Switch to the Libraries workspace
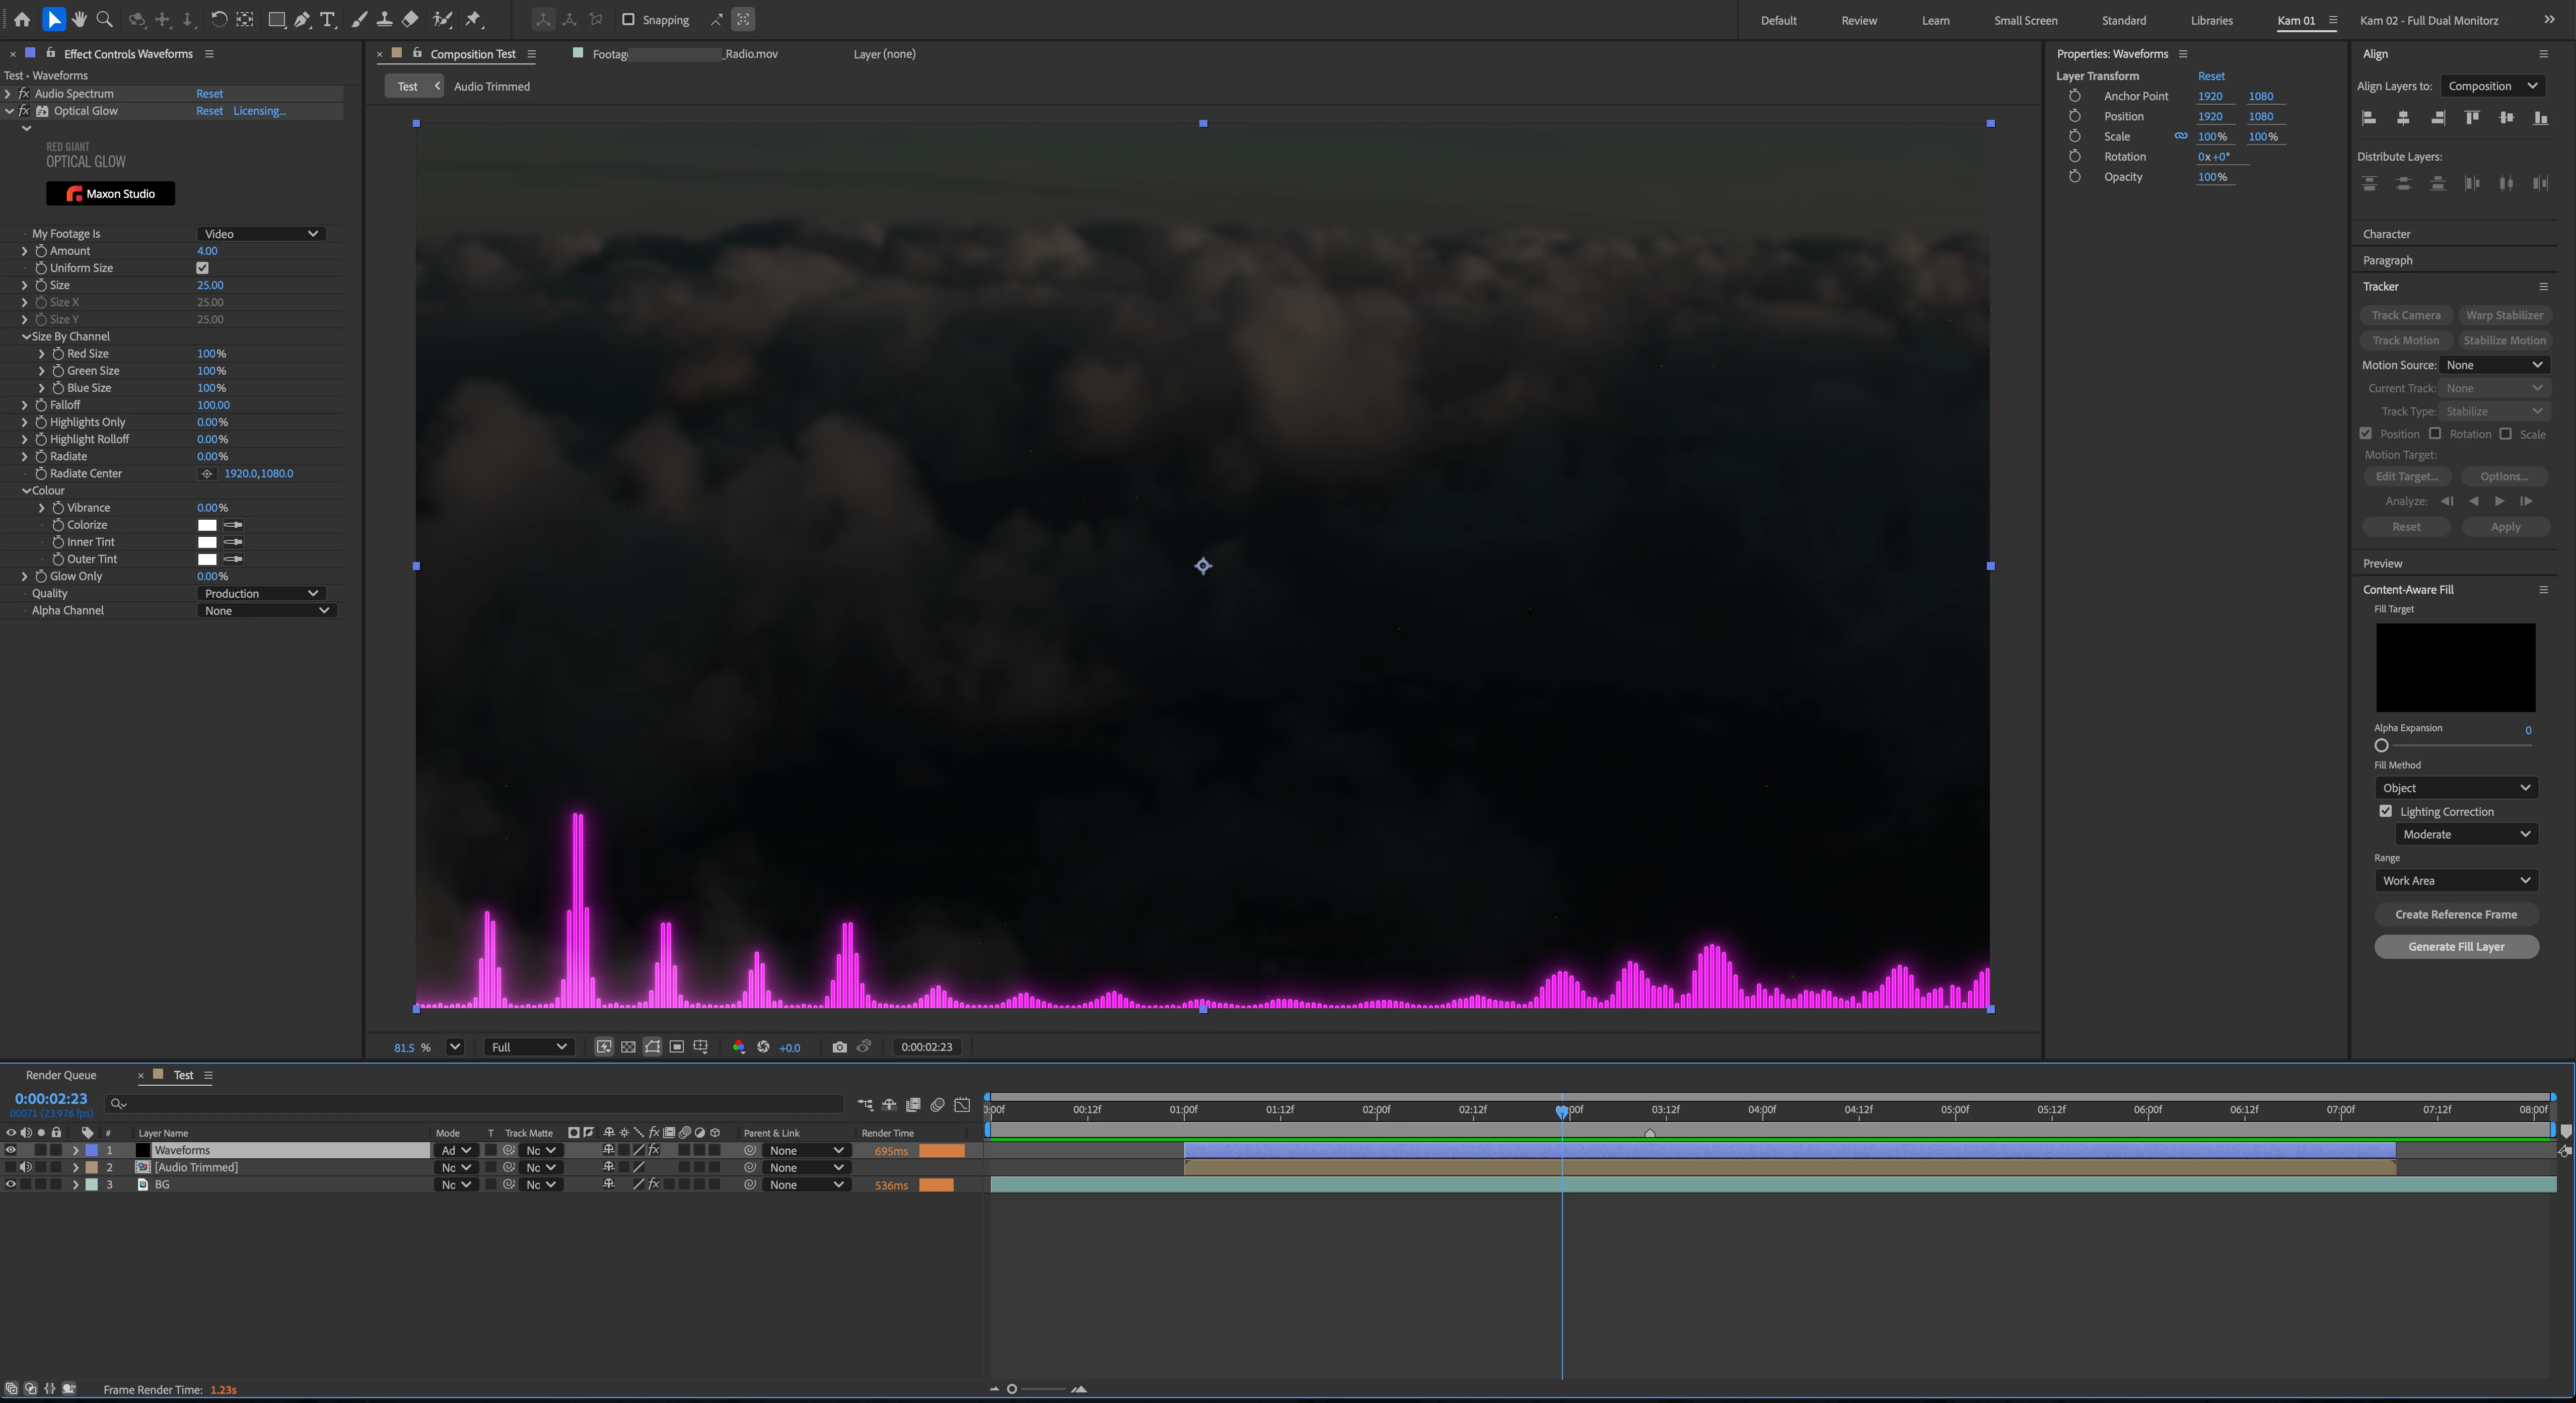The height and width of the screenshot is (1403, 2576). click(x=2211, y=20)
